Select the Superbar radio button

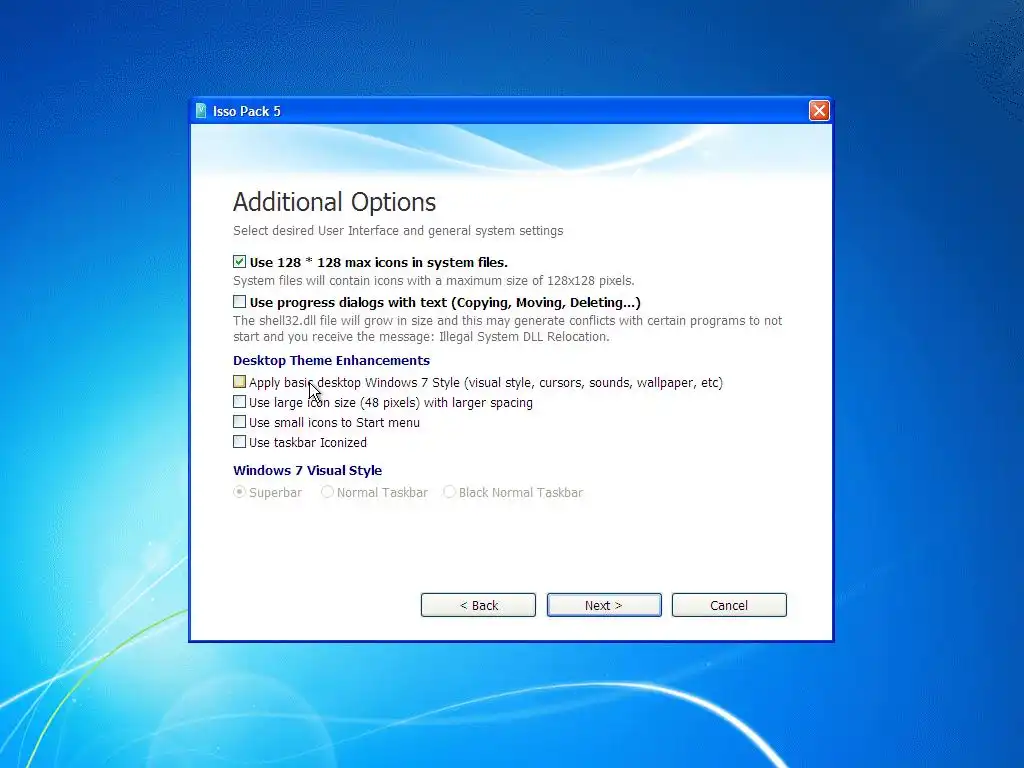[240, 492]
